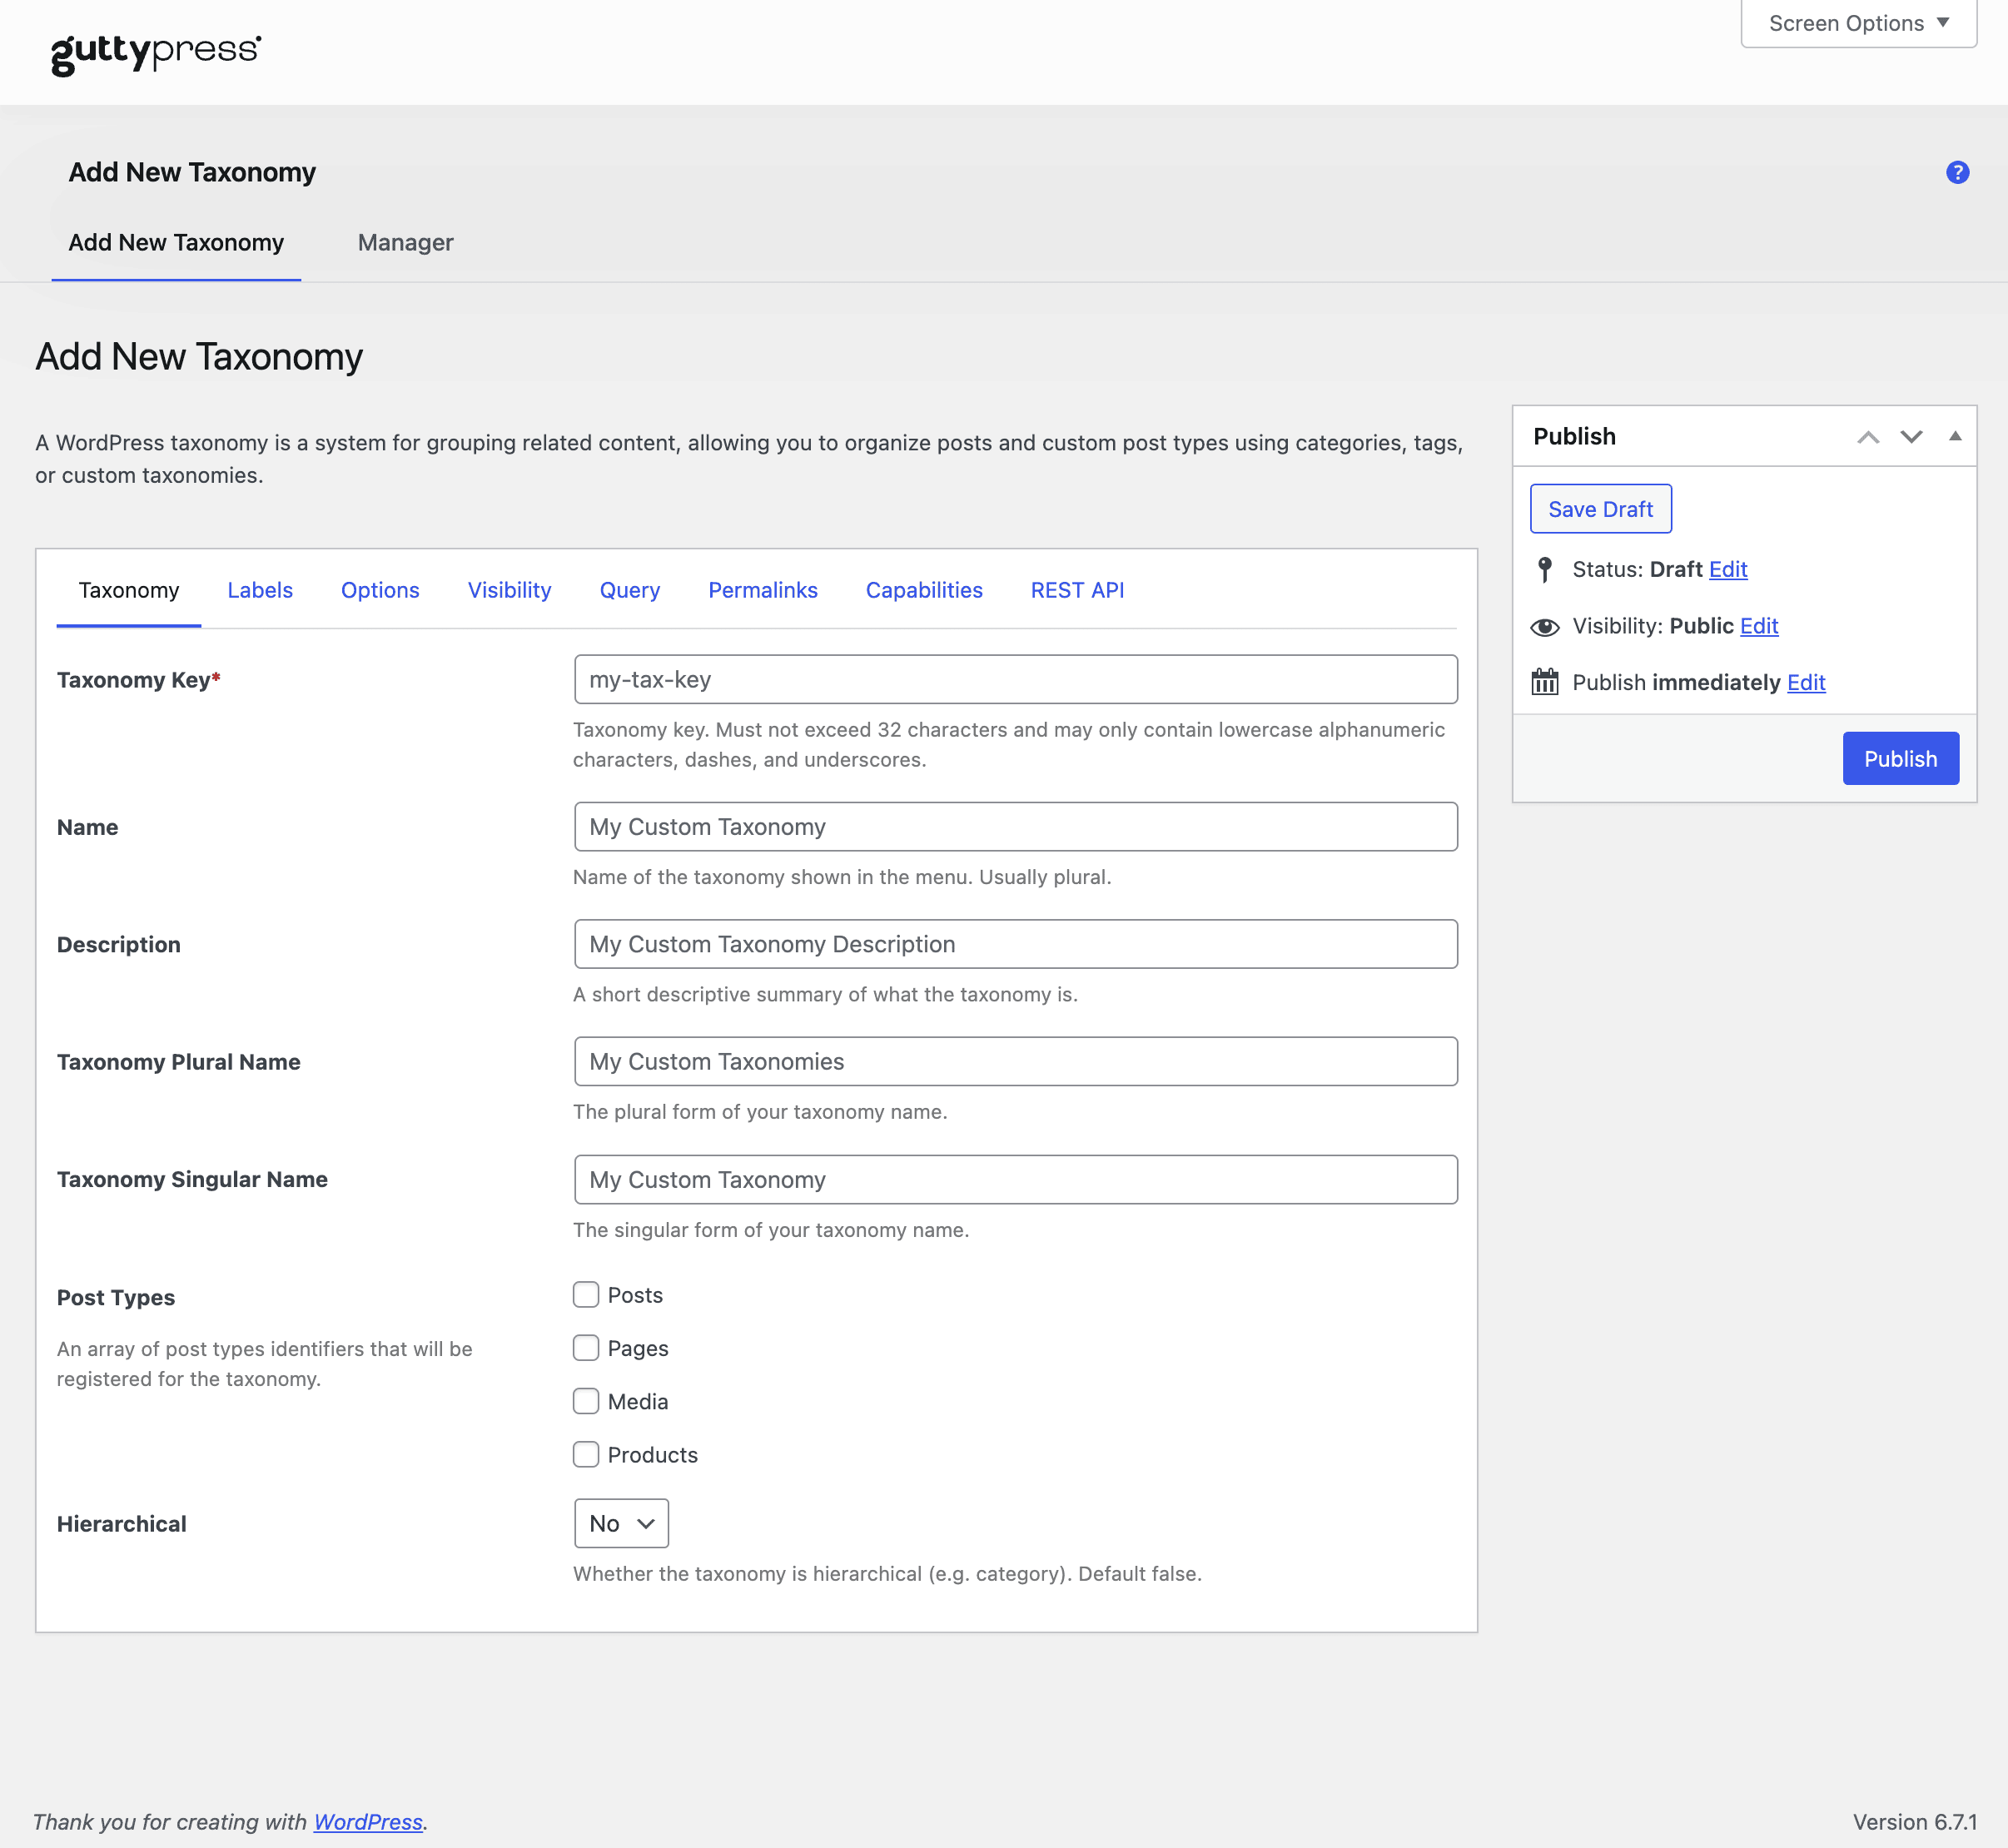Focus the Taxonomy Key input field
2008x1848 pixels.
1015,679
